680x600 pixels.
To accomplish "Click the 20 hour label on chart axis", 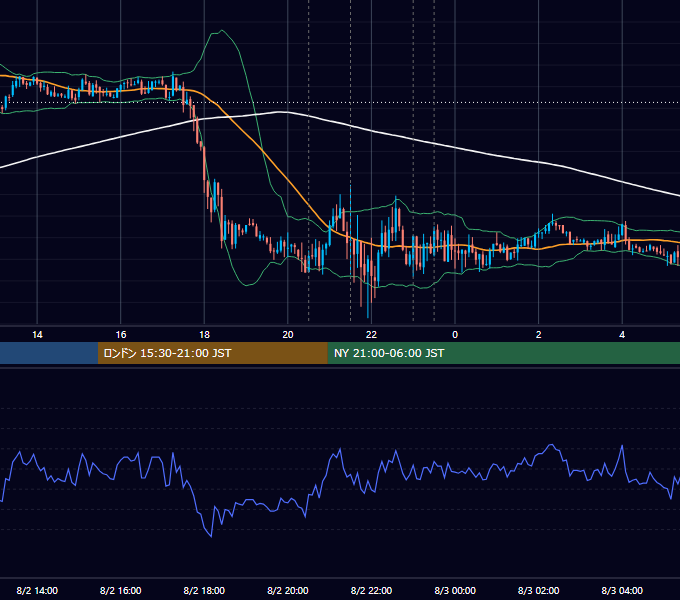I will coord(288,335).
